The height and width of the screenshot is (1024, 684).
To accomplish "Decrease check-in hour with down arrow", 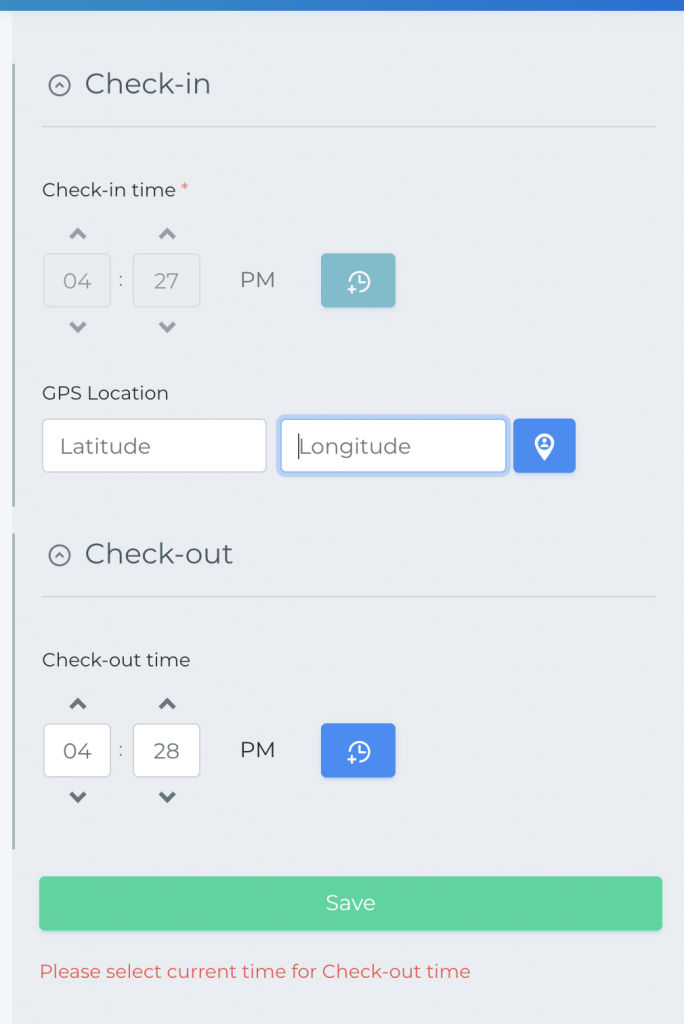I will pos(77,327).
